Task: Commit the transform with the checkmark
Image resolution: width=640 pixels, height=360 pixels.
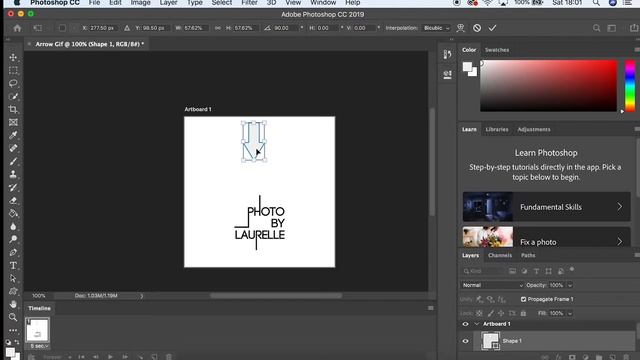Action: [x=492, y=28]
